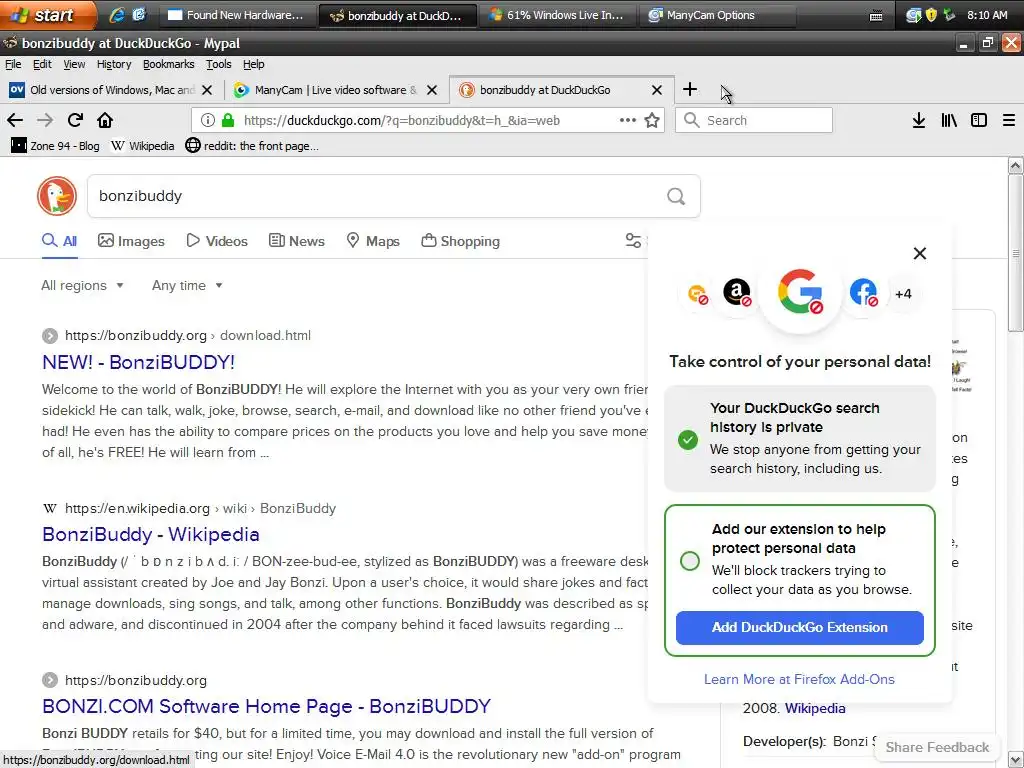Open the File menu
This screenshot has width=1024, height=768.
coord(13,64)
